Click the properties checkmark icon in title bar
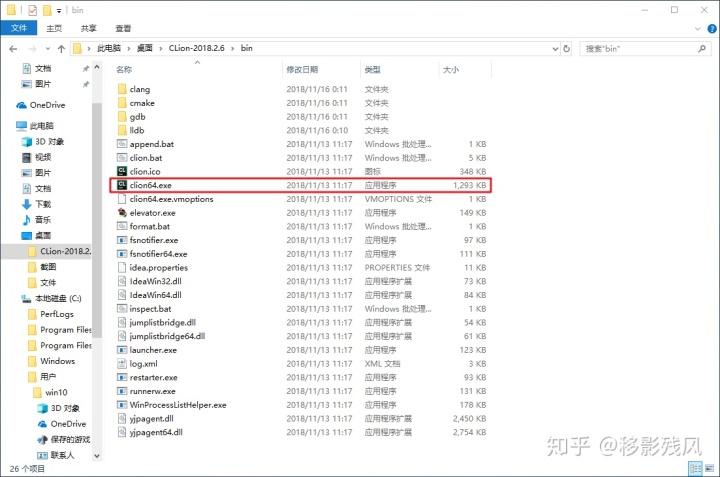 pos(33,10)
